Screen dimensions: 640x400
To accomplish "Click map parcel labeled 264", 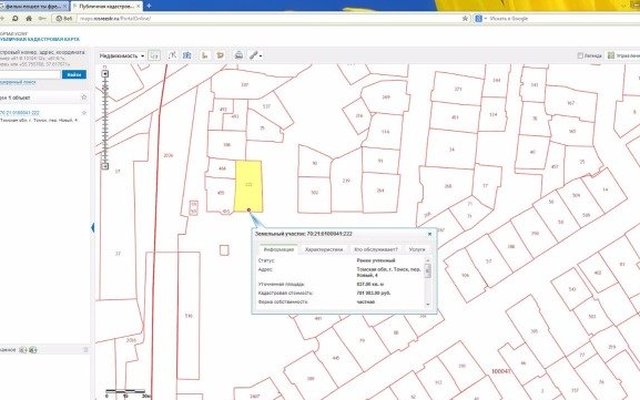I will coord(380,190).
